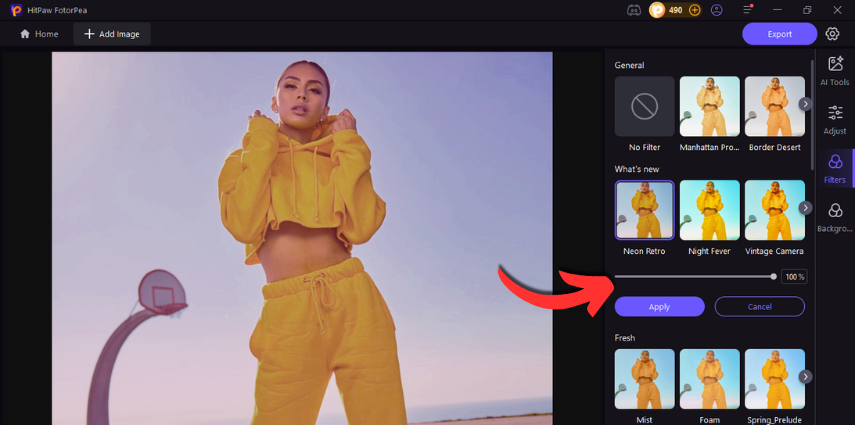This screenshot has width=855, height=425.
Task: Open the AI Tools panel
Action: pyautogui.click(x=835, y=71)
